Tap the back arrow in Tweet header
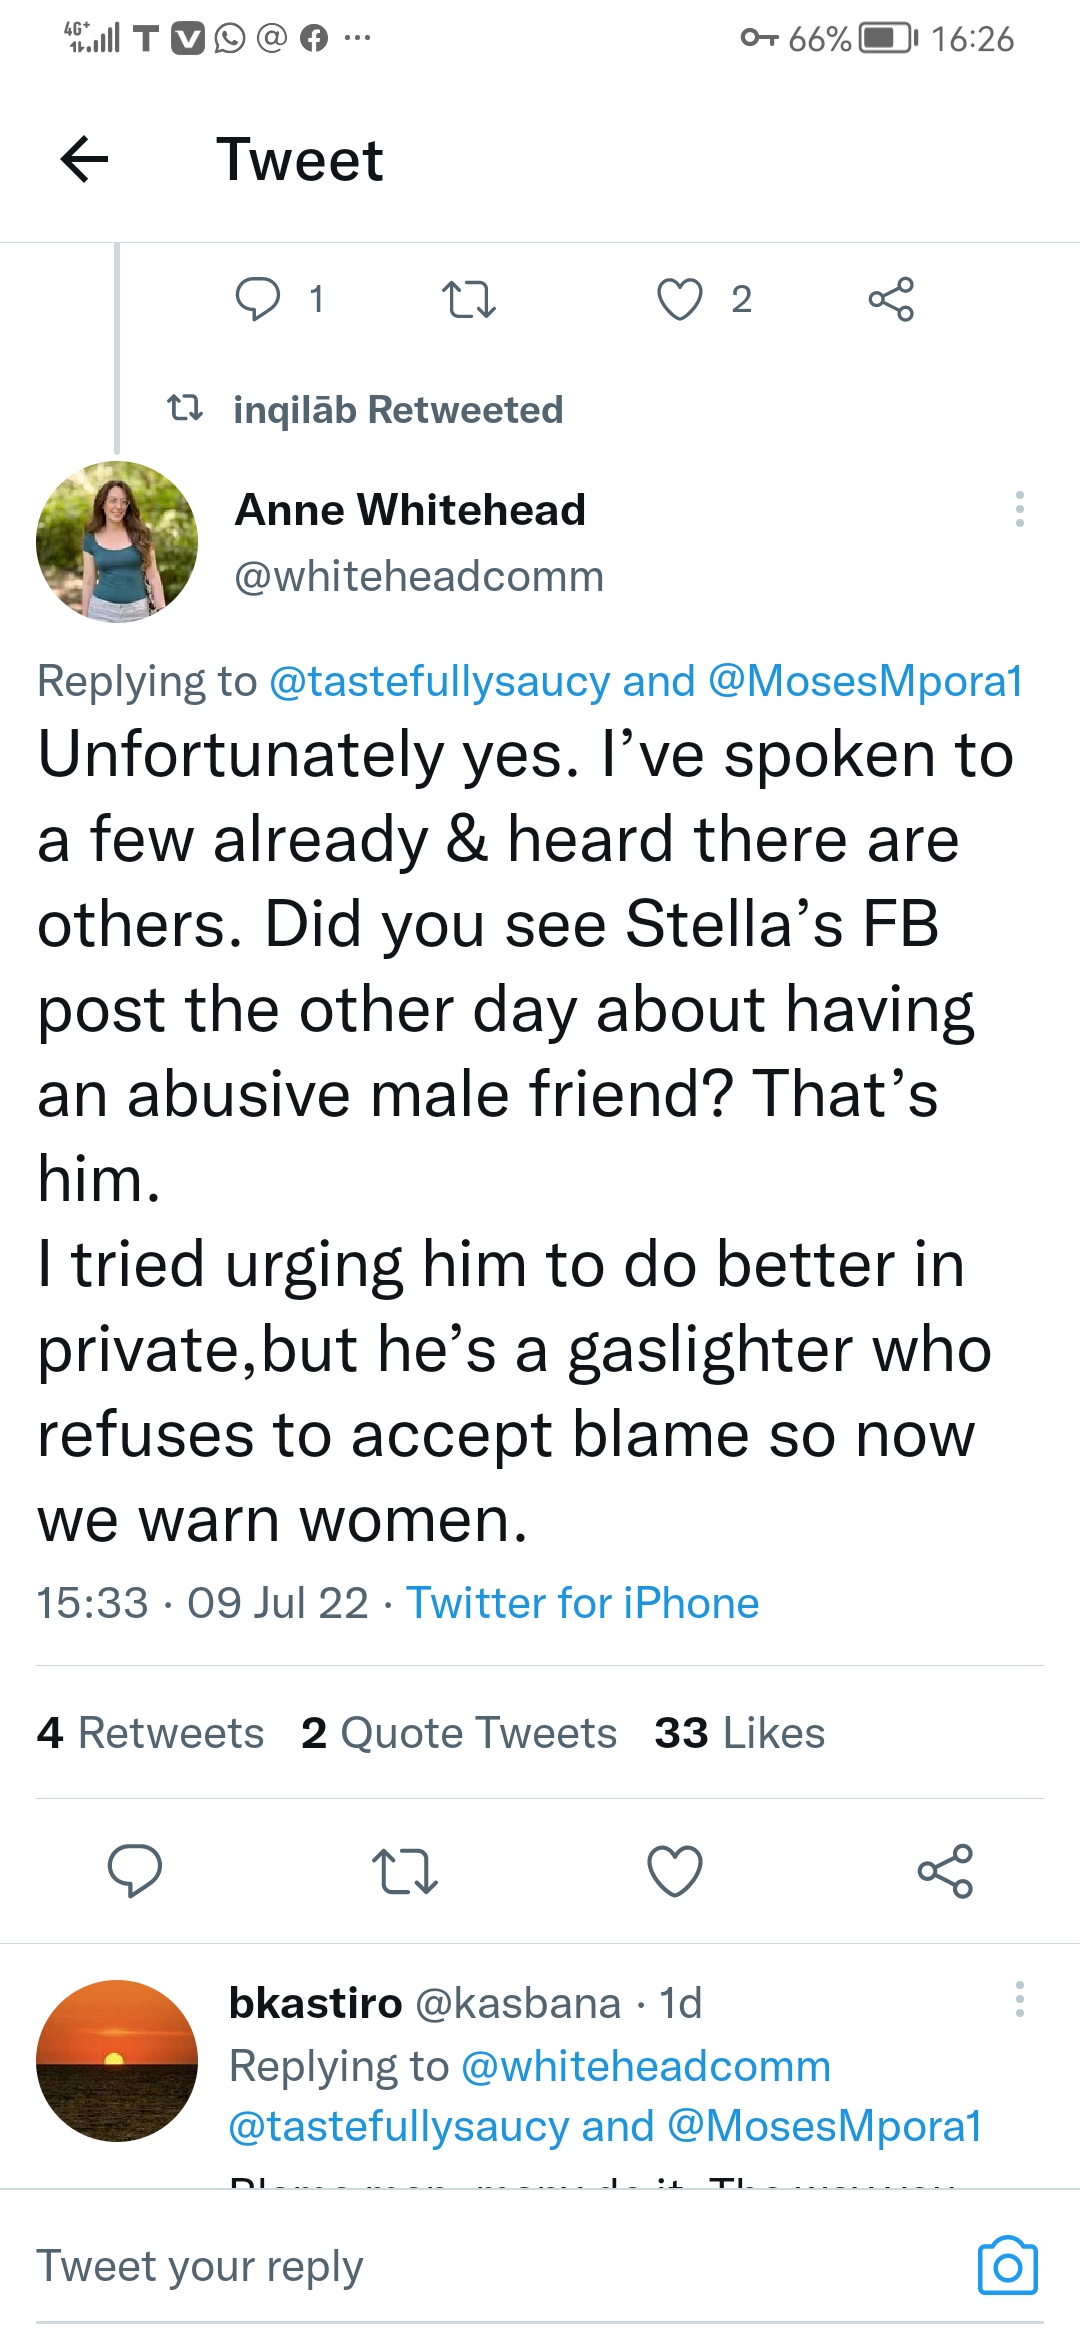Viewport: 1080px width, 2340px height. point(84,160)
